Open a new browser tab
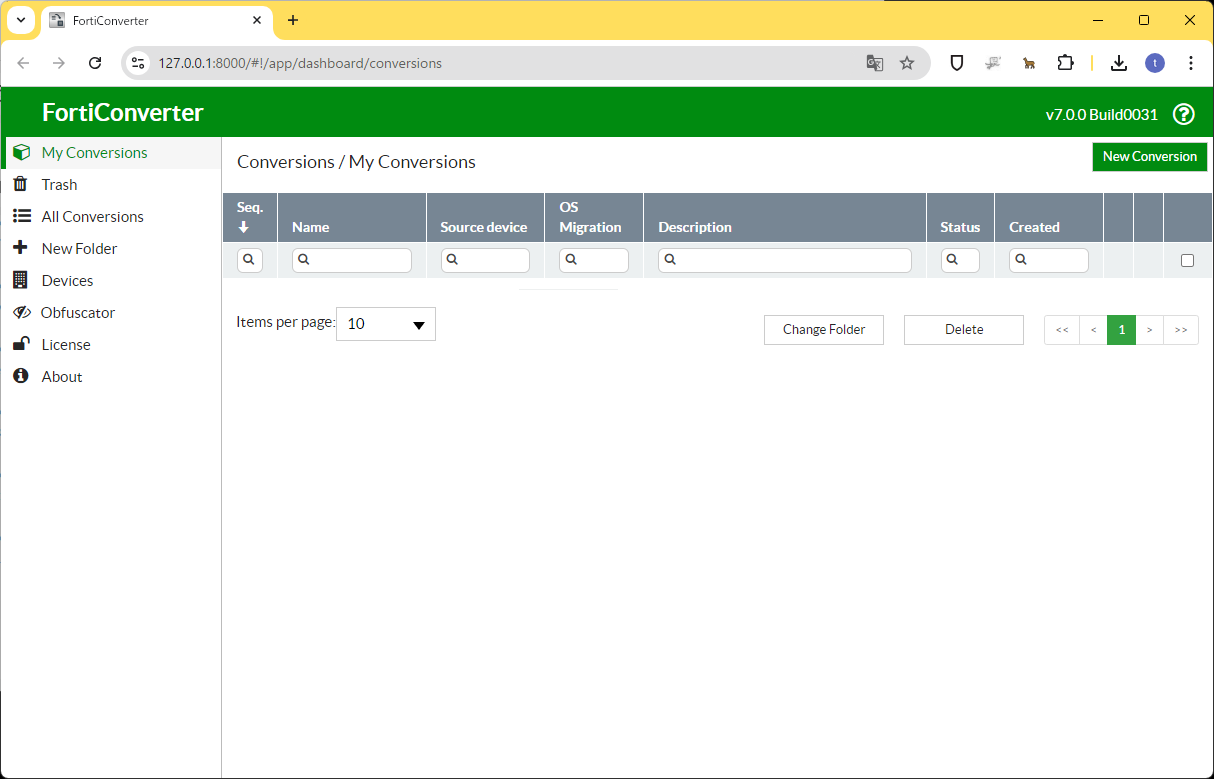 [293, 20]
